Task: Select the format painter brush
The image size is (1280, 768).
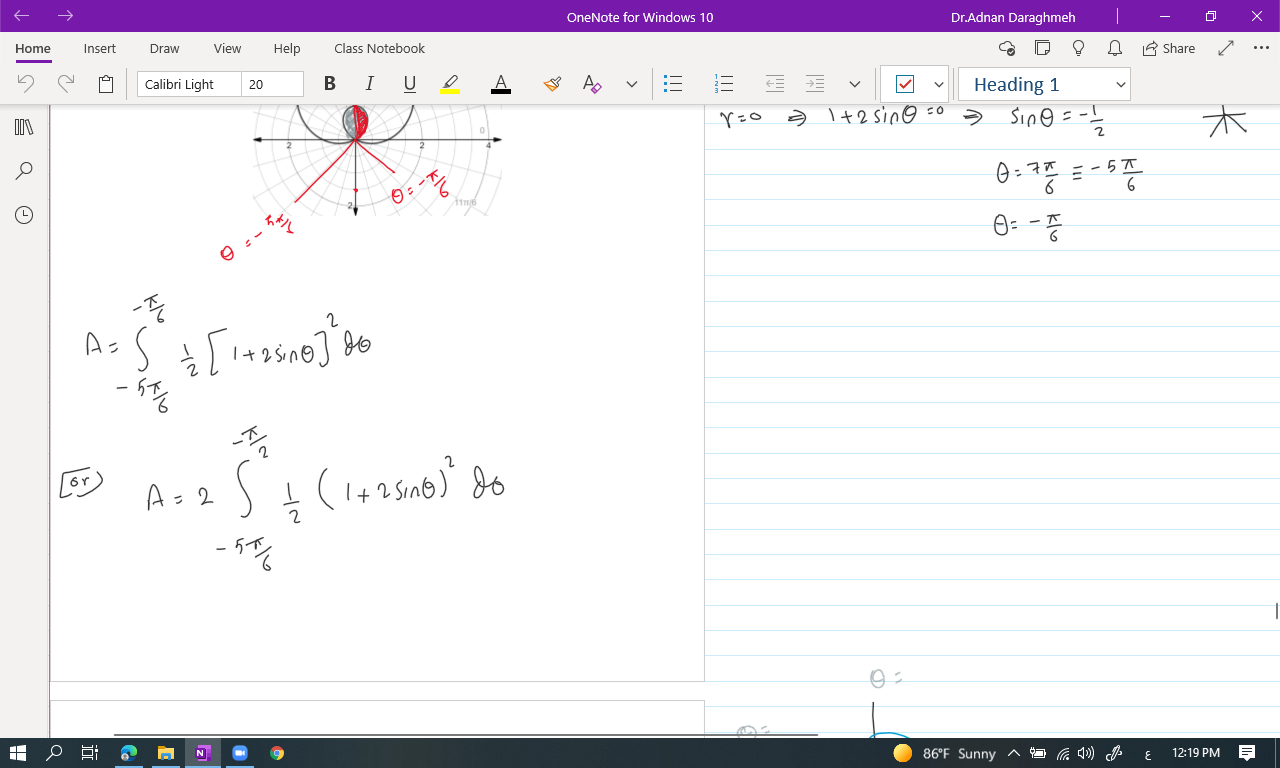Action: [x=552, y=84]
